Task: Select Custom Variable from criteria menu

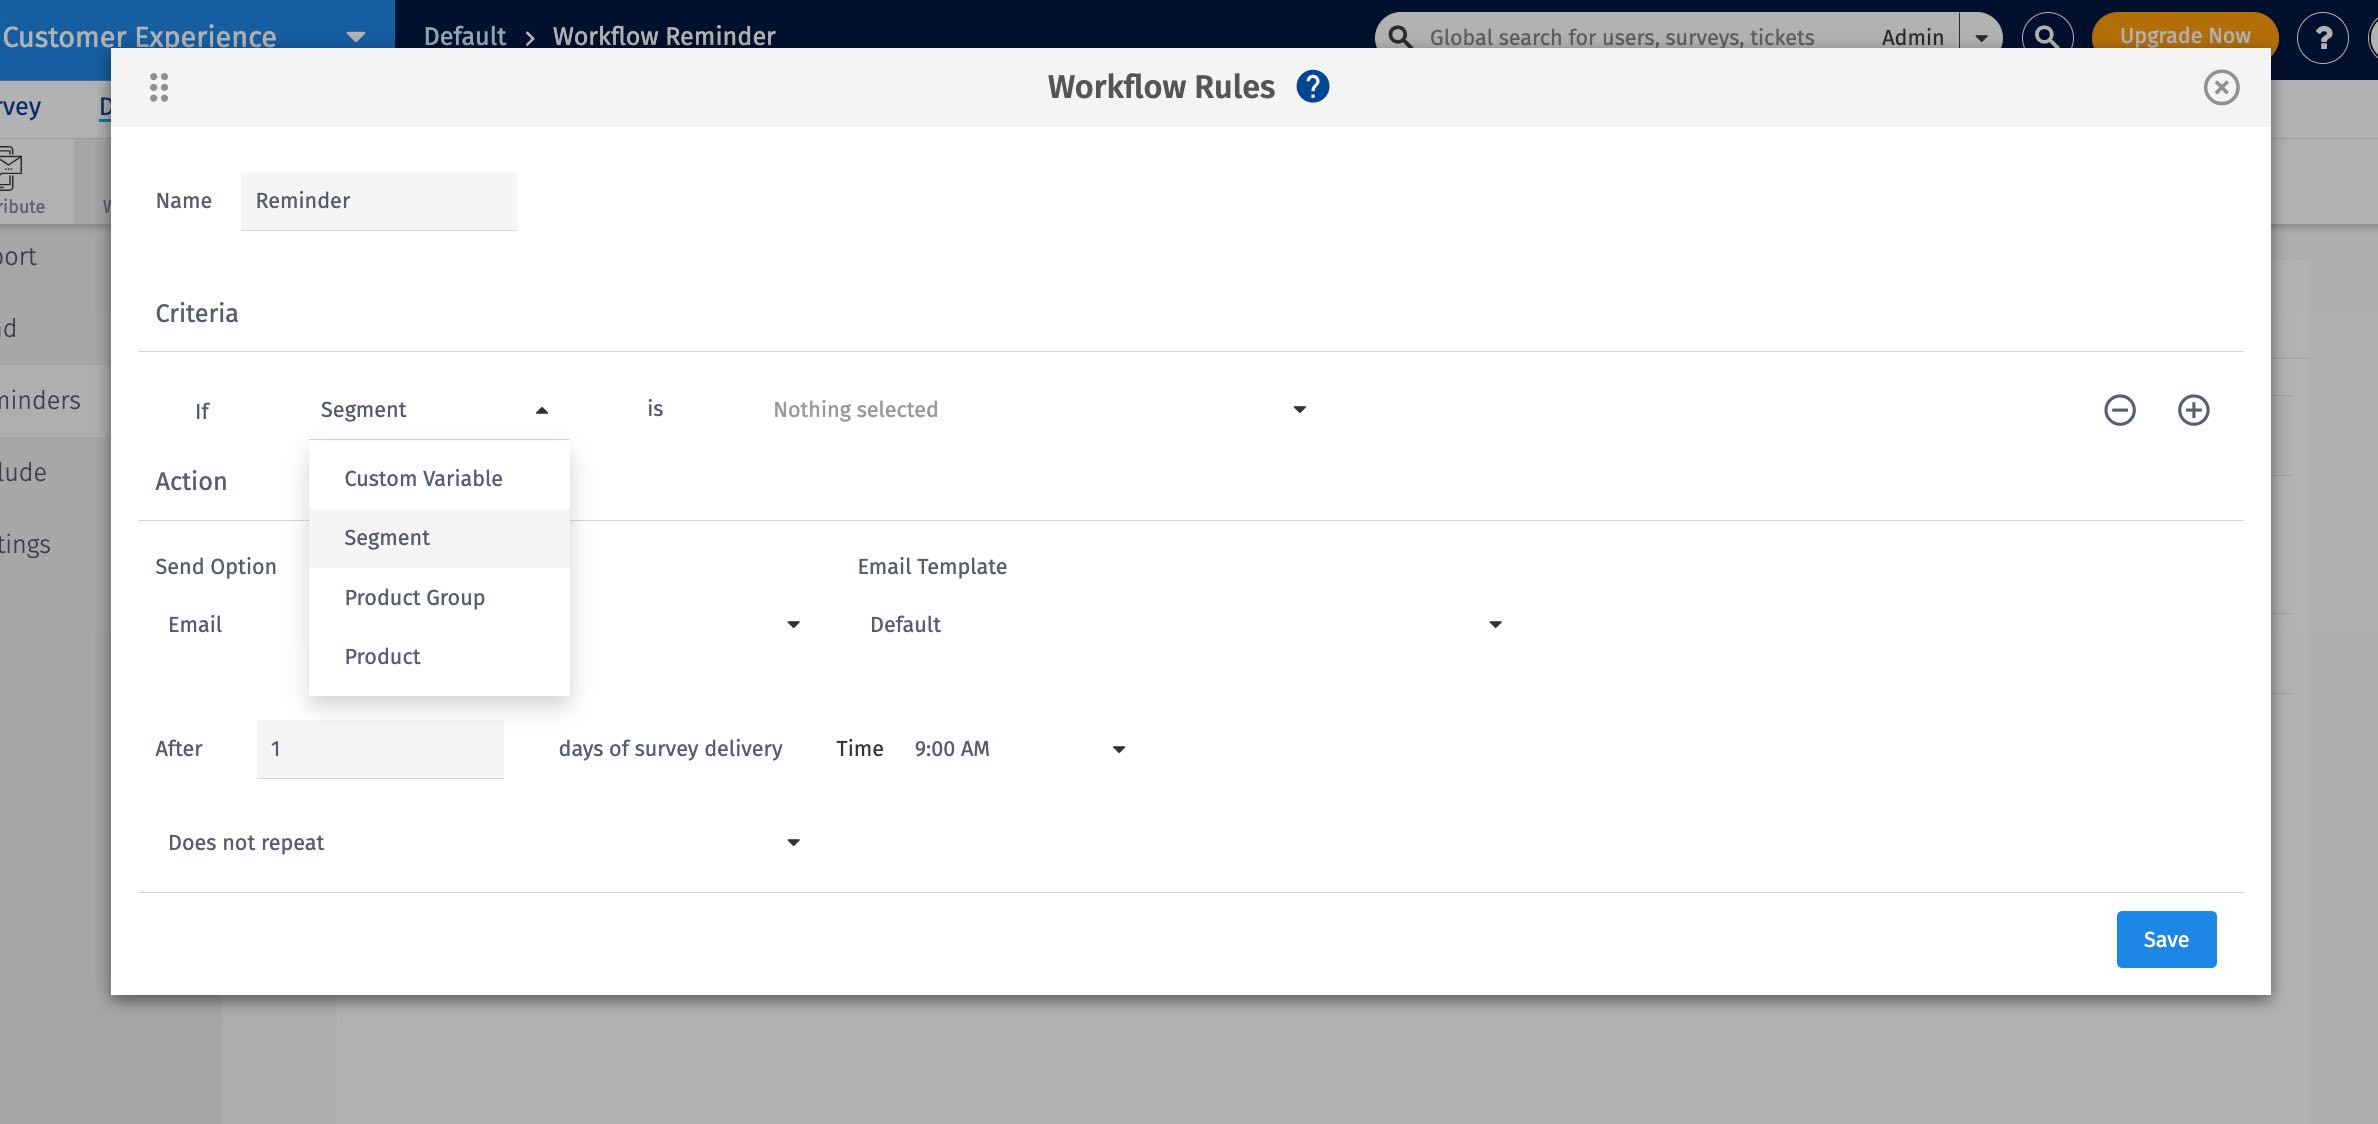Action: 423,478
